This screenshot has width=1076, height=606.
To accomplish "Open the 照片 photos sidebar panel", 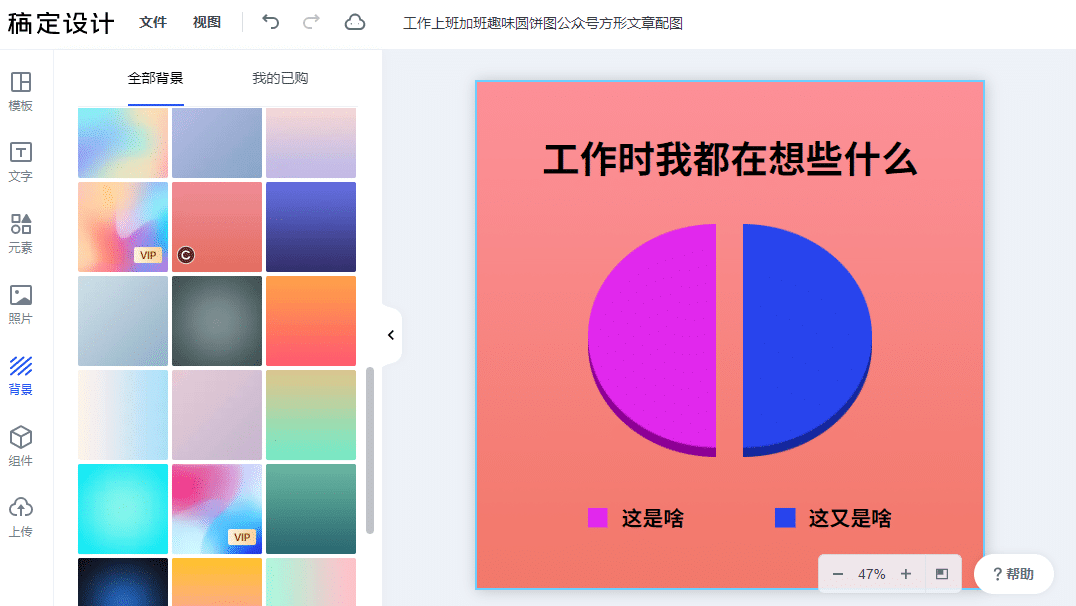I will click(21, 305).
